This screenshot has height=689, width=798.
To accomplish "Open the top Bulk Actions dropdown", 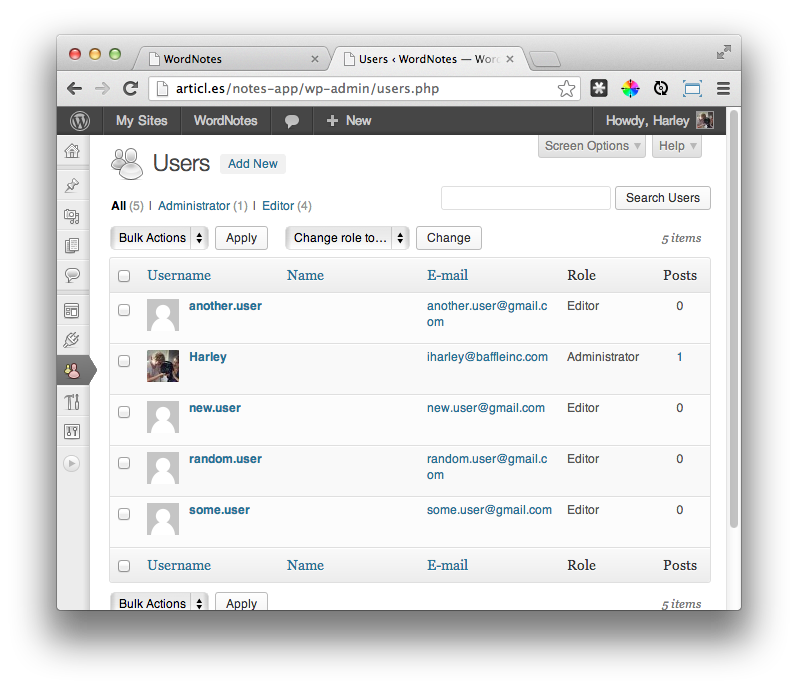I will click(x=159, y=238).
